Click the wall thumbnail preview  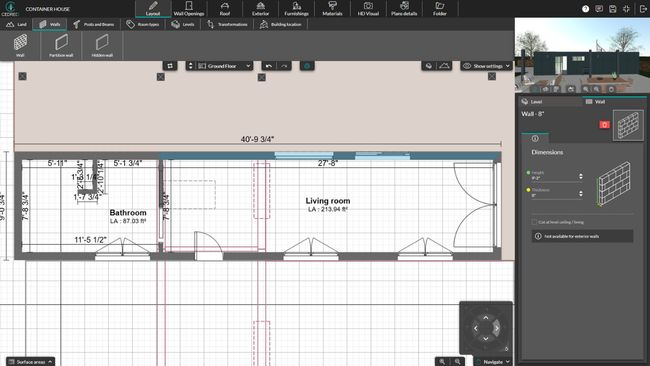click(x=628, y=126)
